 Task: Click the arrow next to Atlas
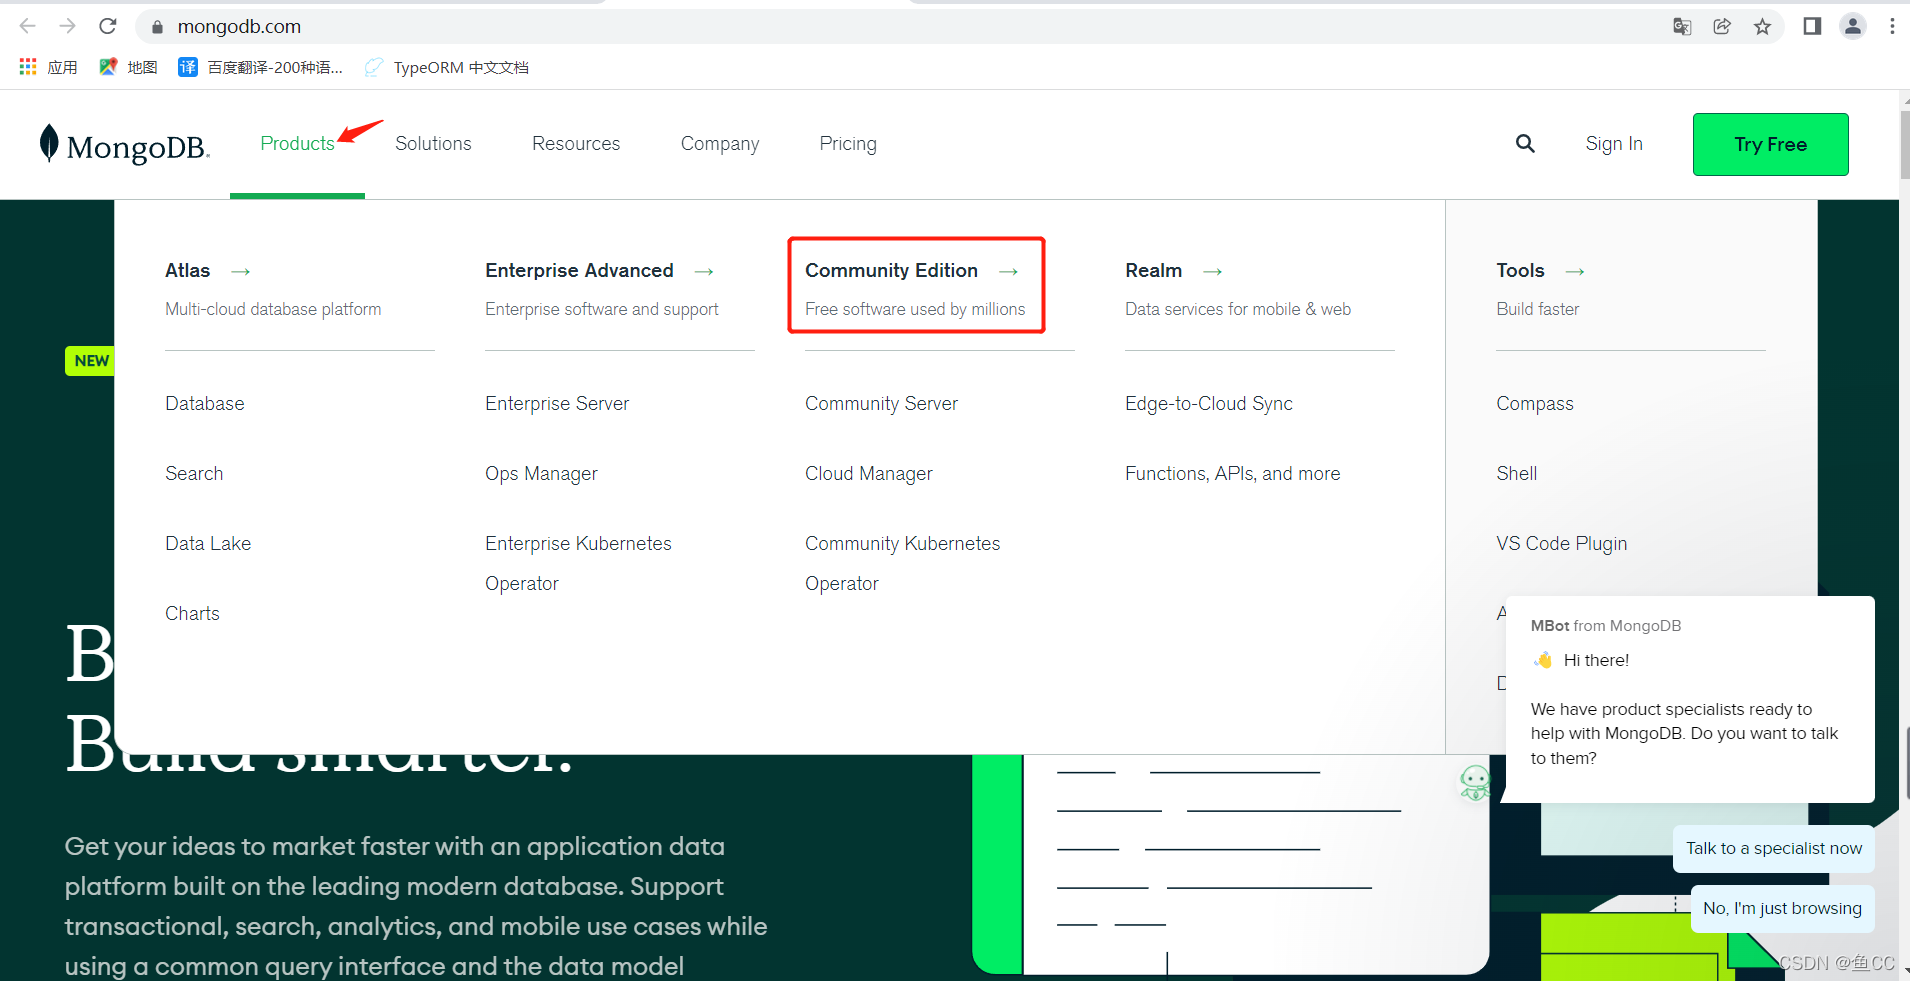click(241, 271)
